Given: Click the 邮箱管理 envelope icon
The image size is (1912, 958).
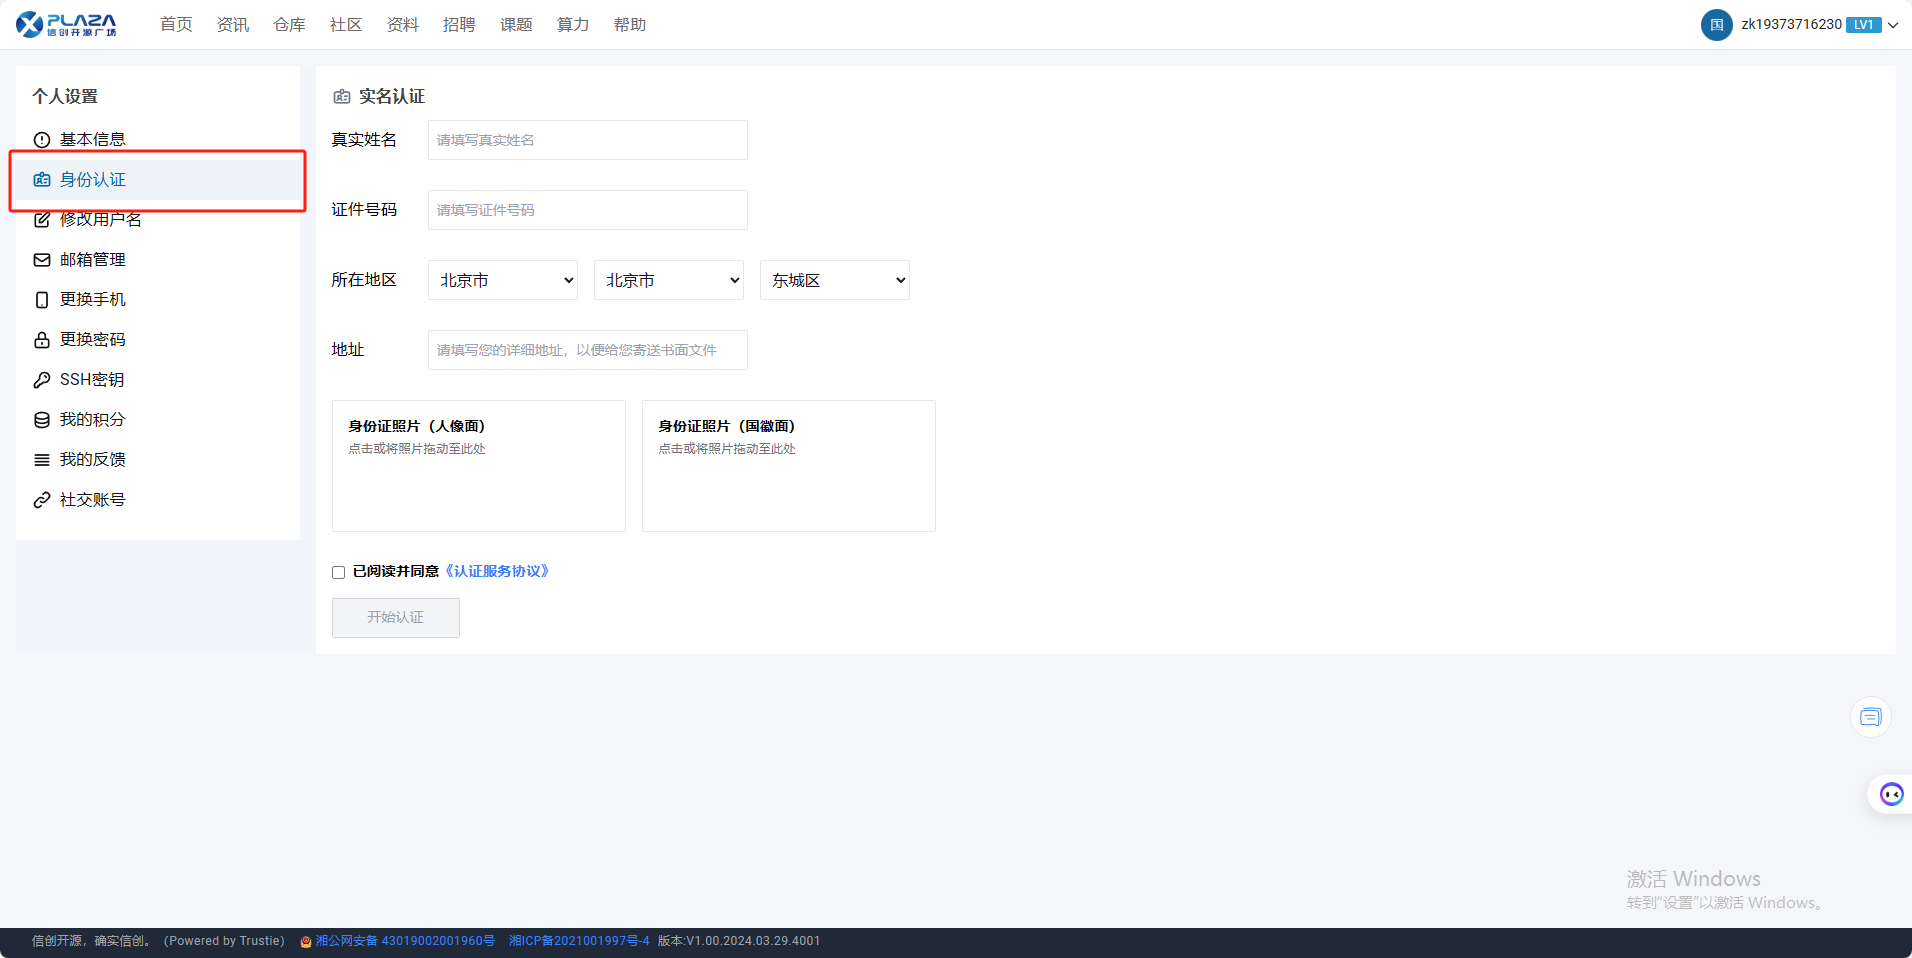Looking at the screenshot, I should pos(42,260).
